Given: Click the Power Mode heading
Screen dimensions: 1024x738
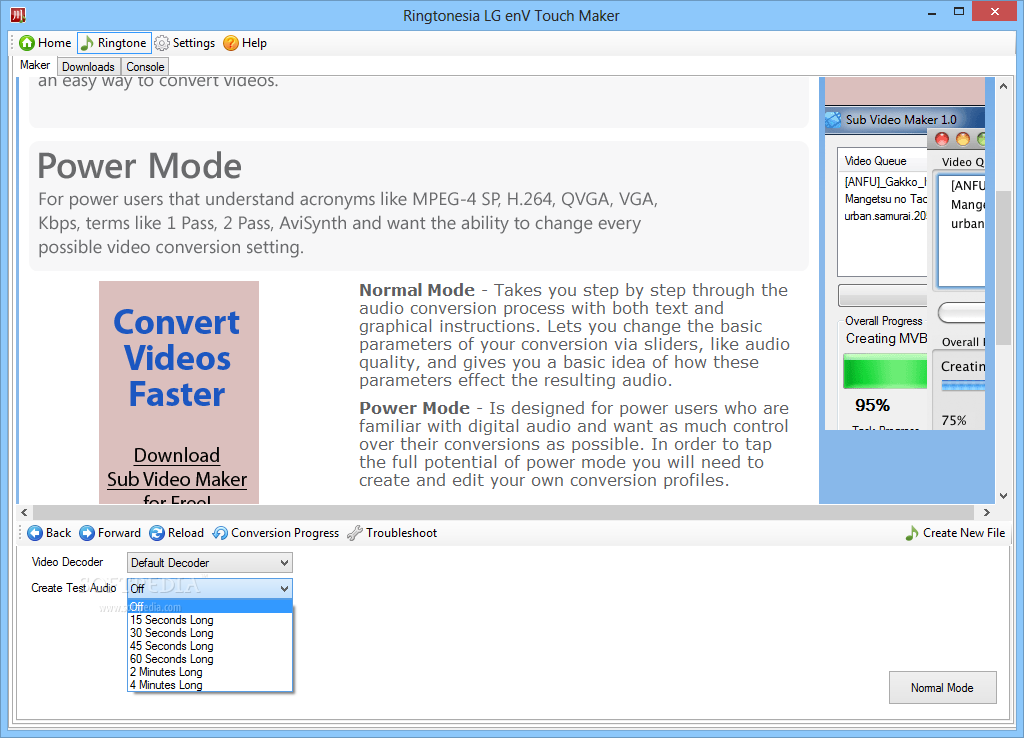Looking at the screenshot, I should 139,166.
